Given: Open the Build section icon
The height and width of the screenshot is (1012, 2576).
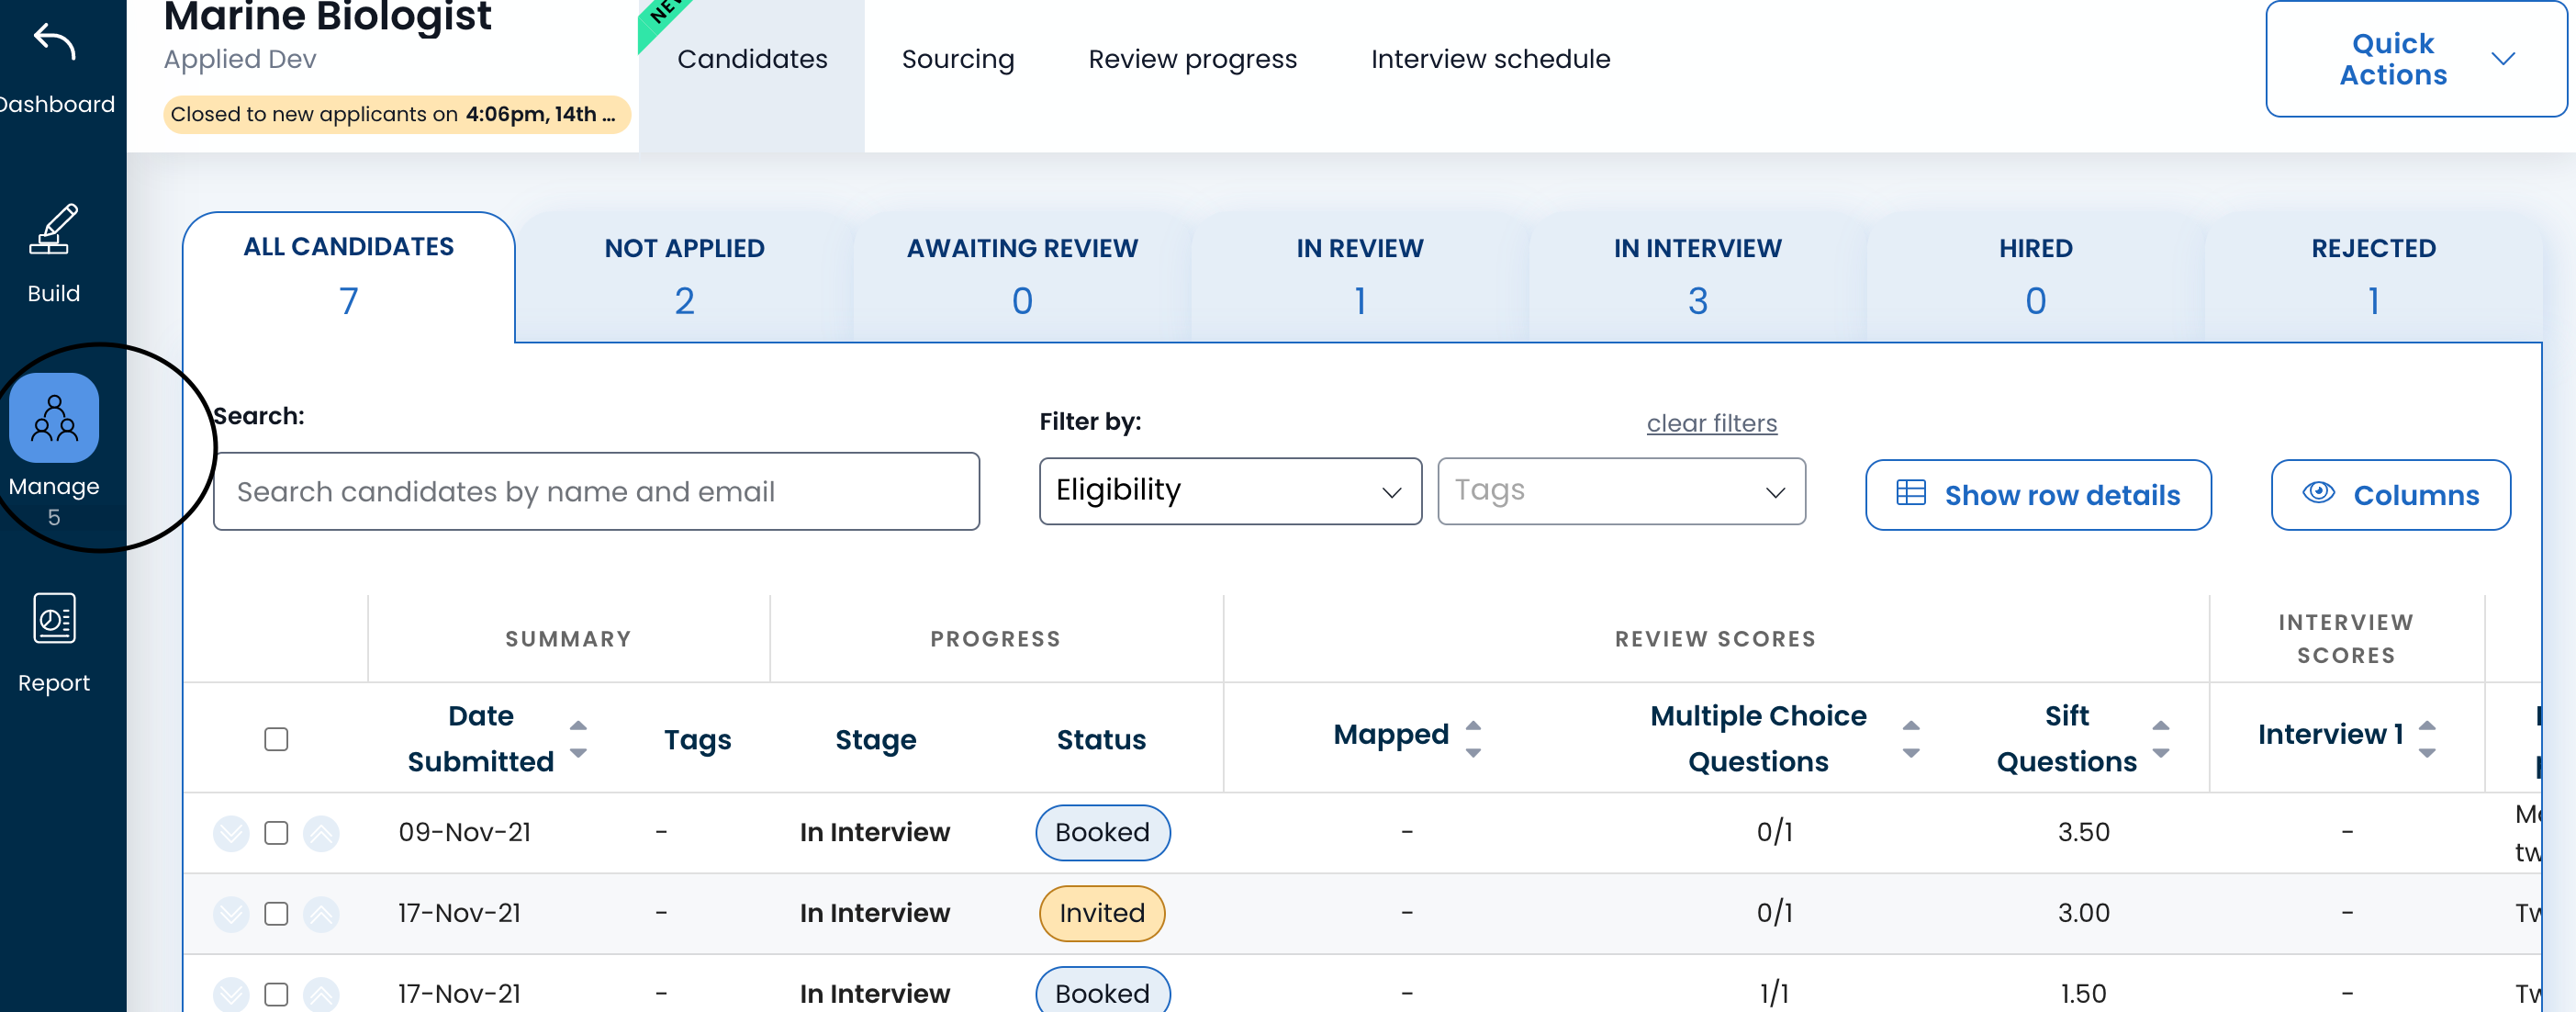Looking at the screenshot, I should 54,230.
